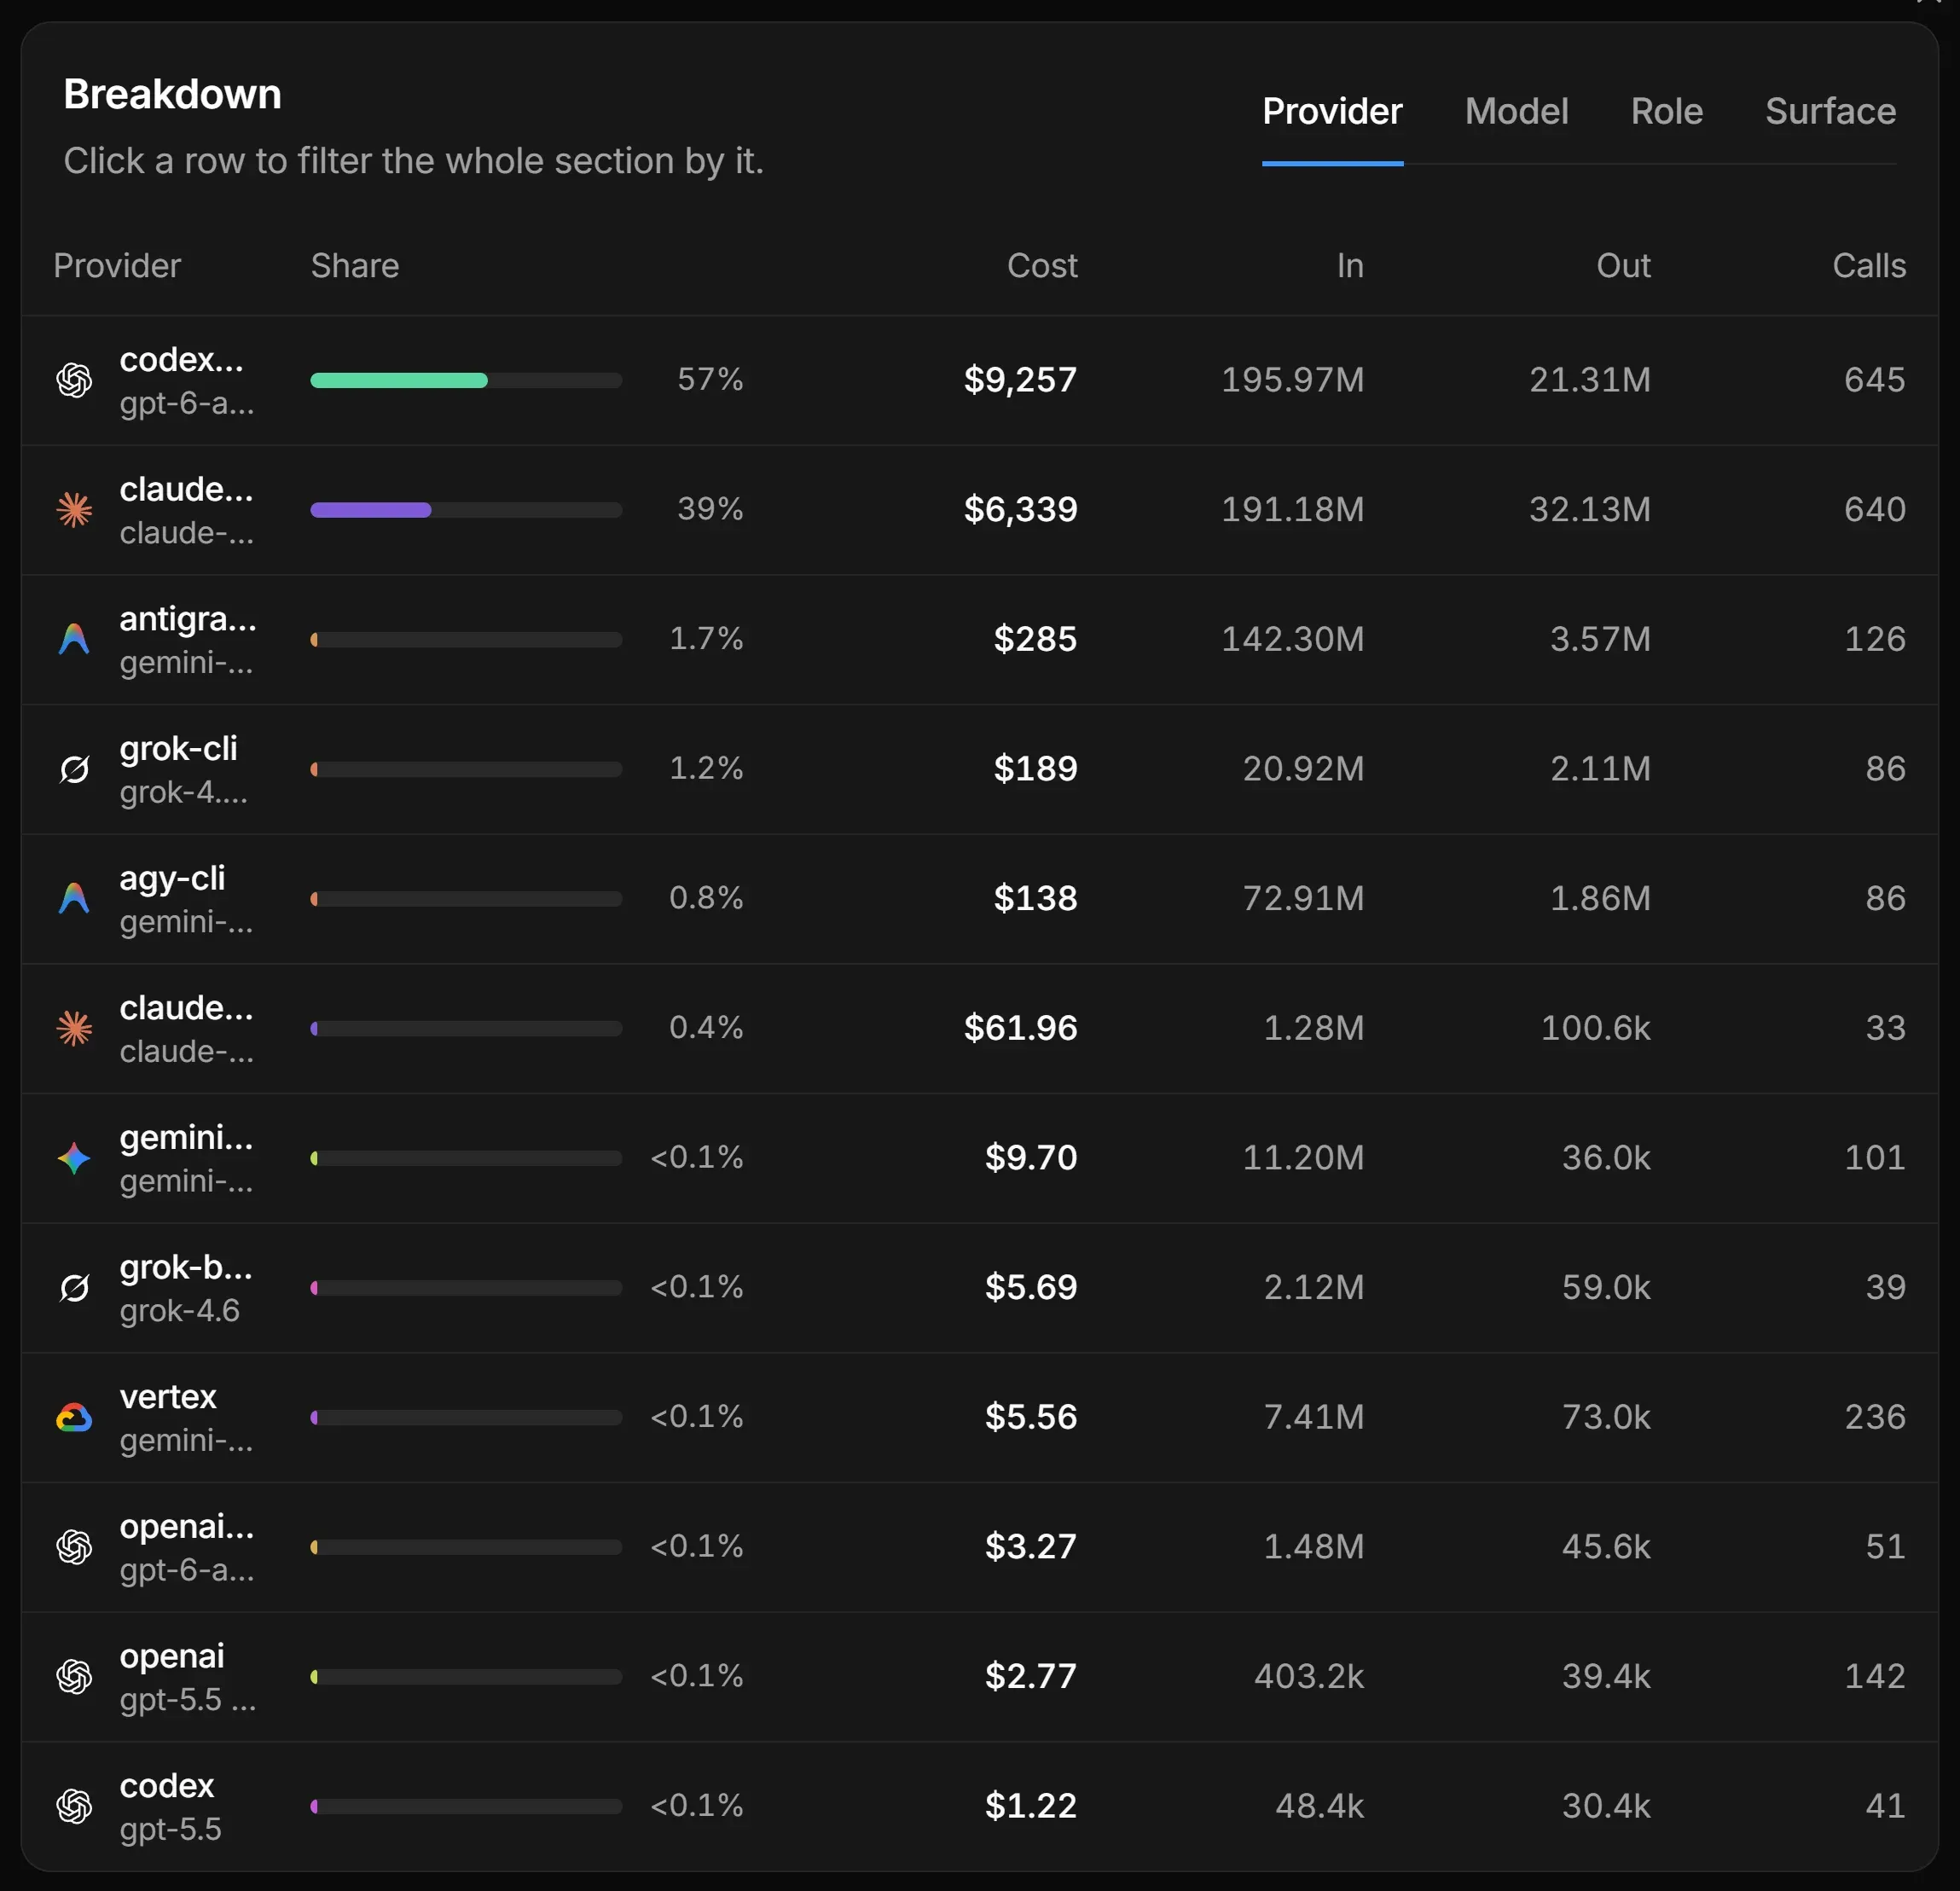
Task: Click the Claude starburst icon in the $6,339 row
Action: [74, 510]
